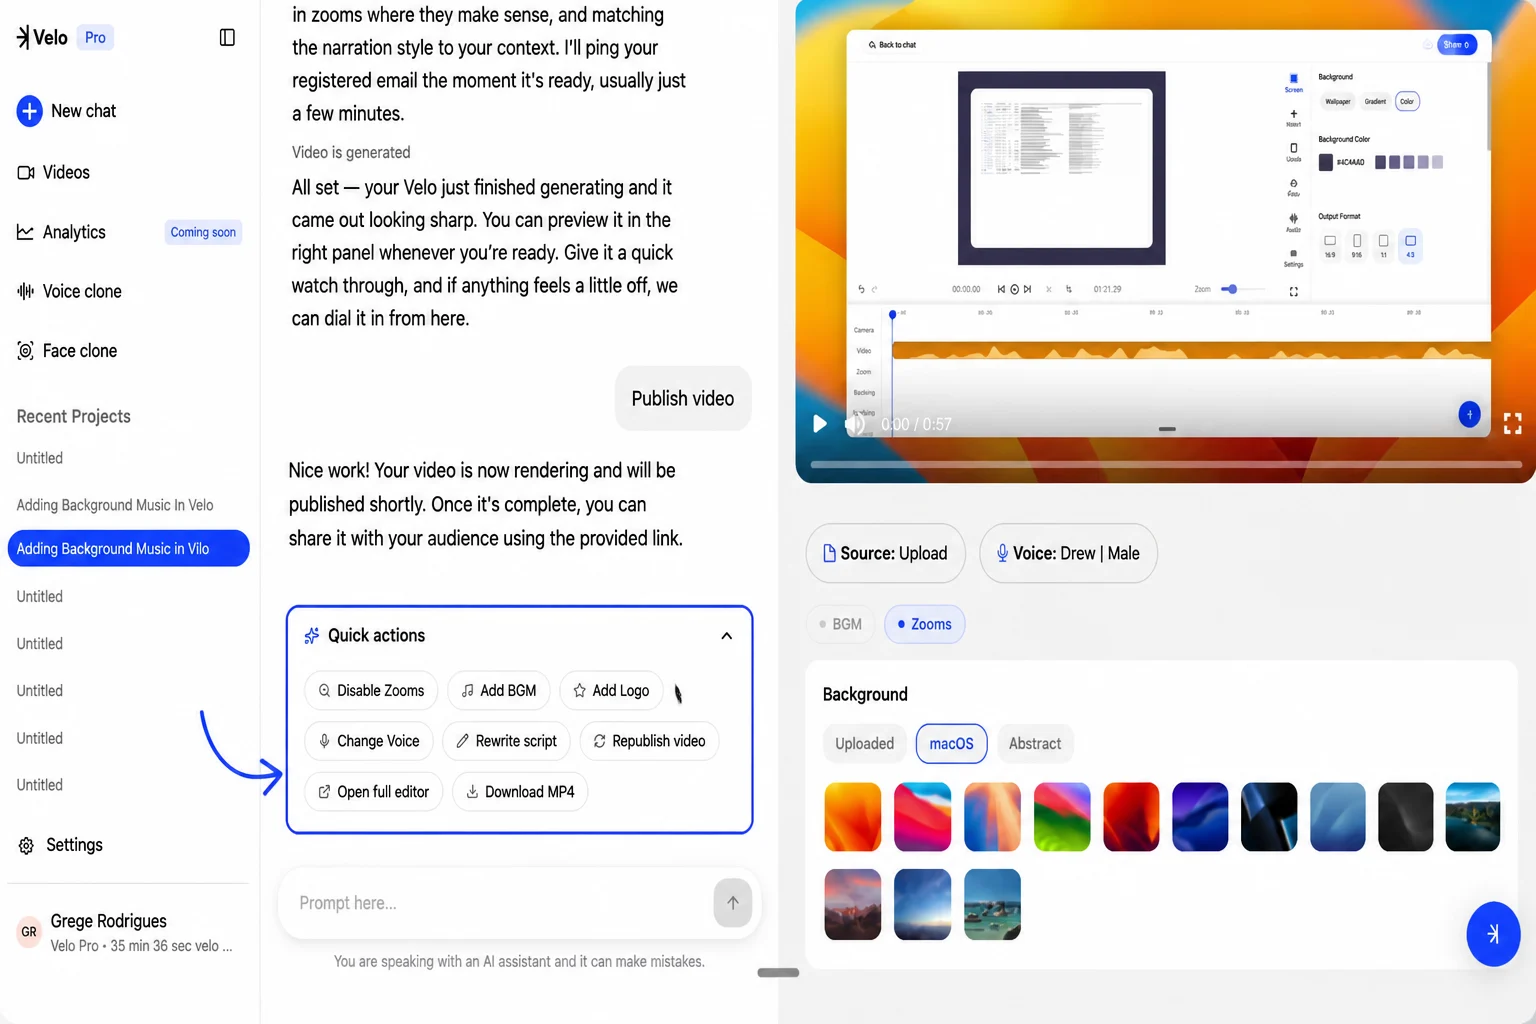Switch to the macOS background tab
The image size is (1536, 1024).
pyautogui.click(x=951, y=744)
